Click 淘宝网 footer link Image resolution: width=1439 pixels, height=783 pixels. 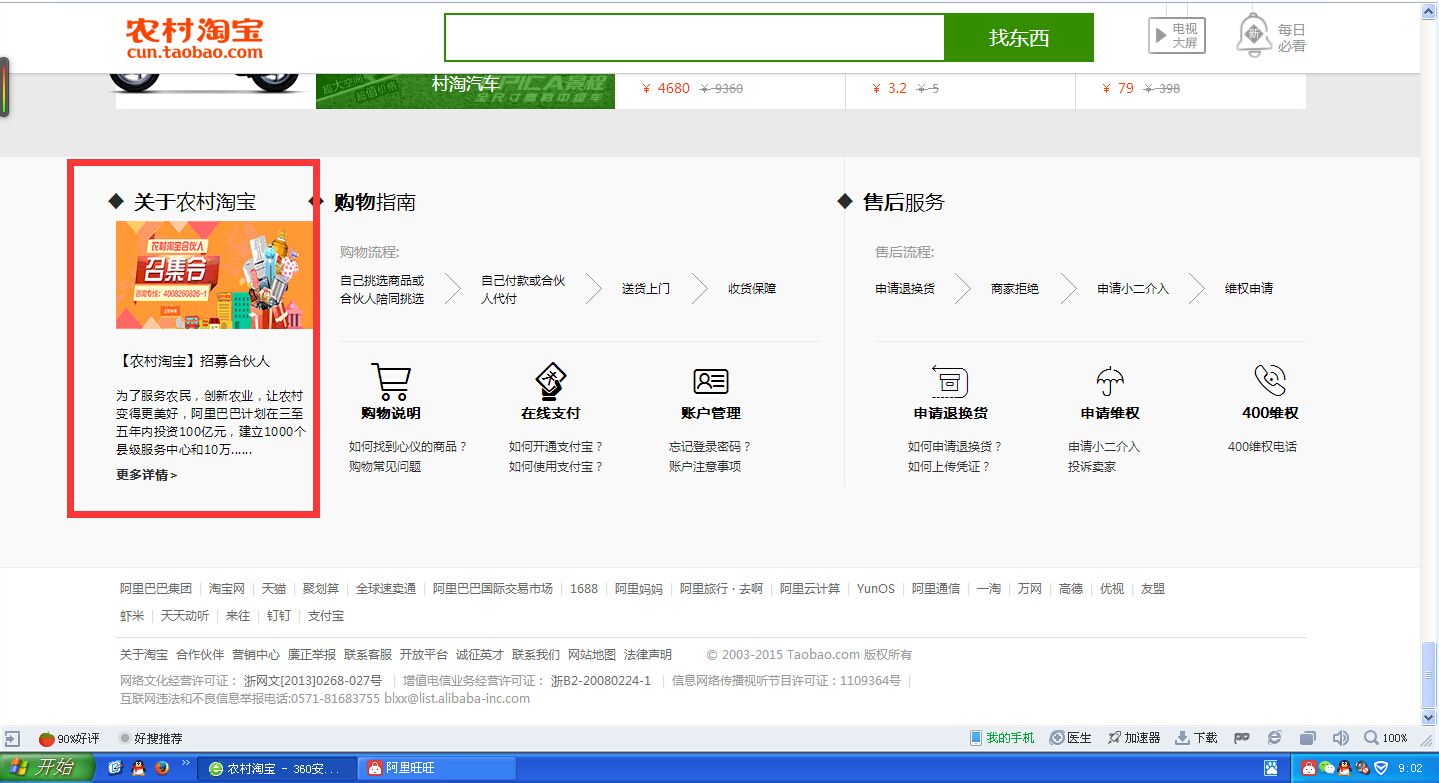tap(227, 589)
